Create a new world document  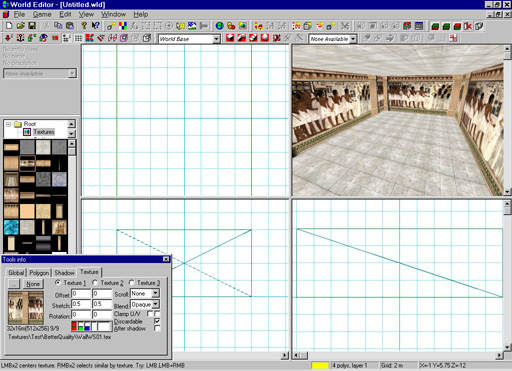pos(9,26)
